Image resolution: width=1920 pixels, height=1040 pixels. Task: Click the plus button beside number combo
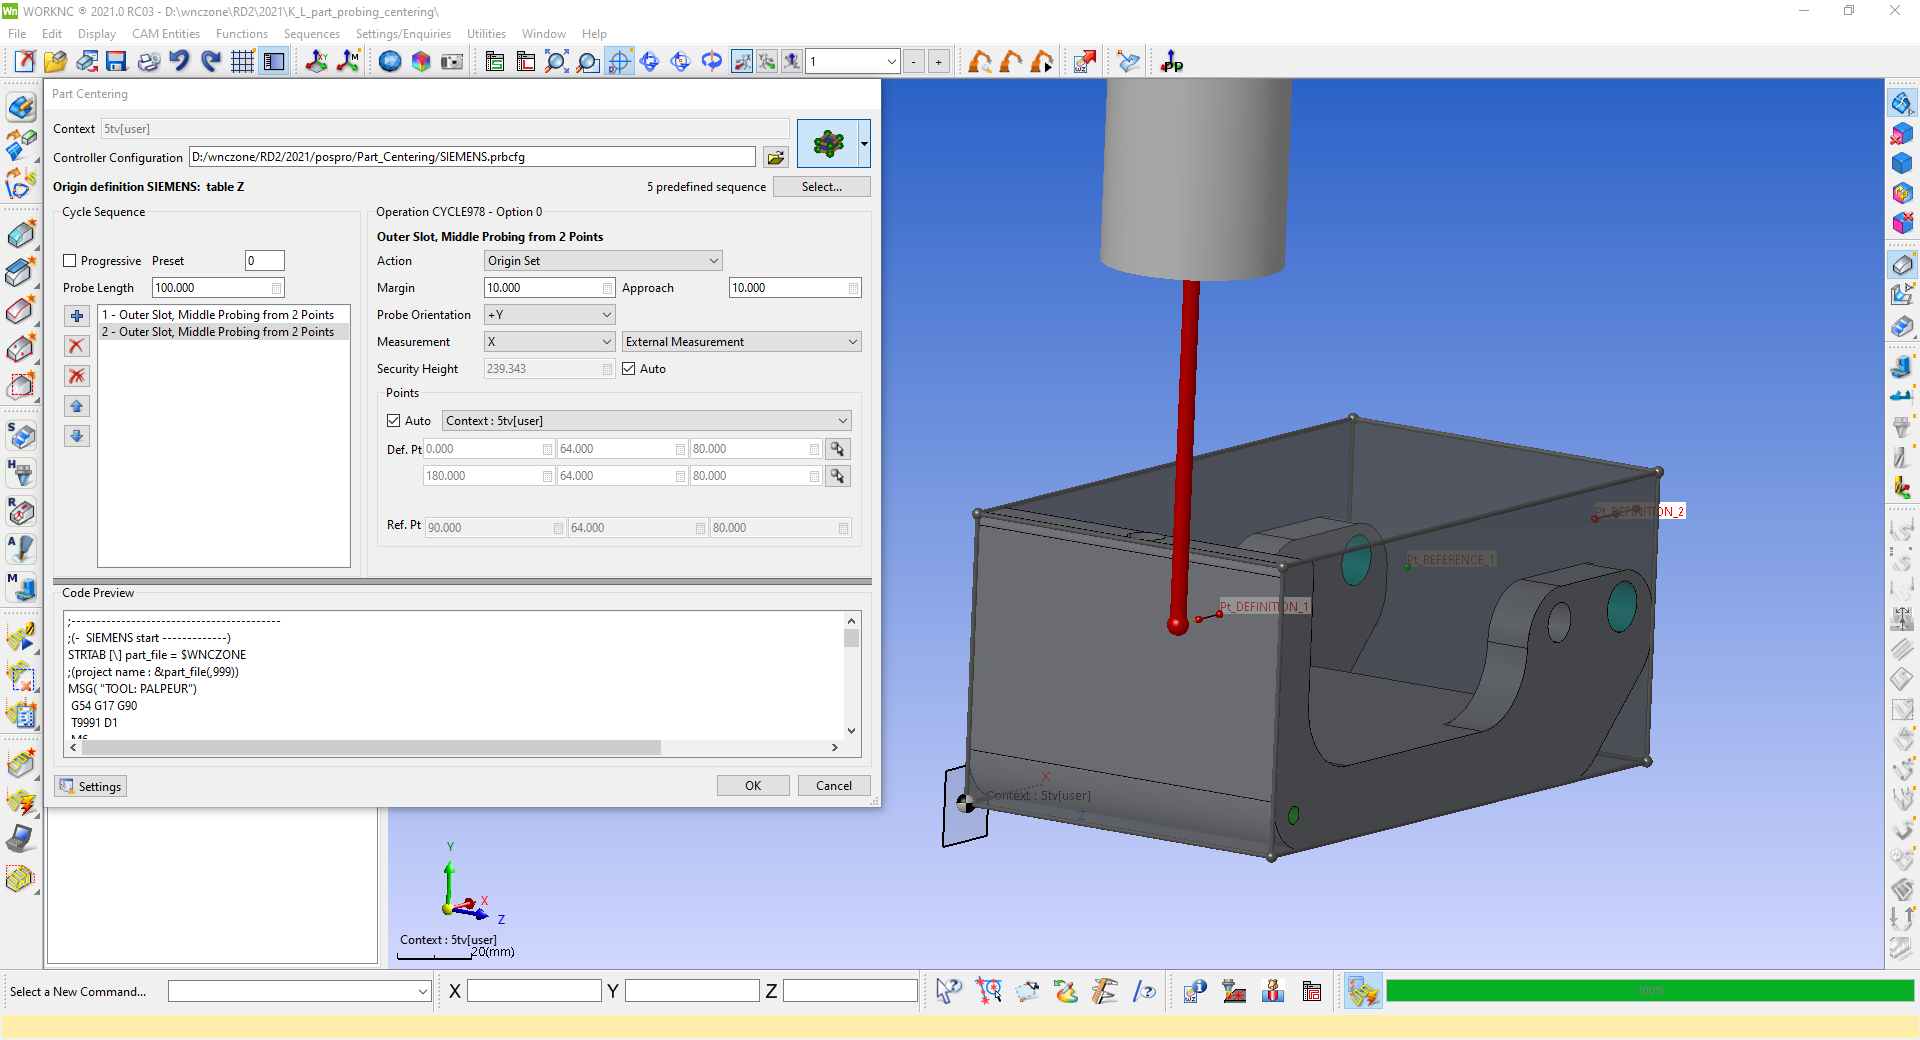938,62
